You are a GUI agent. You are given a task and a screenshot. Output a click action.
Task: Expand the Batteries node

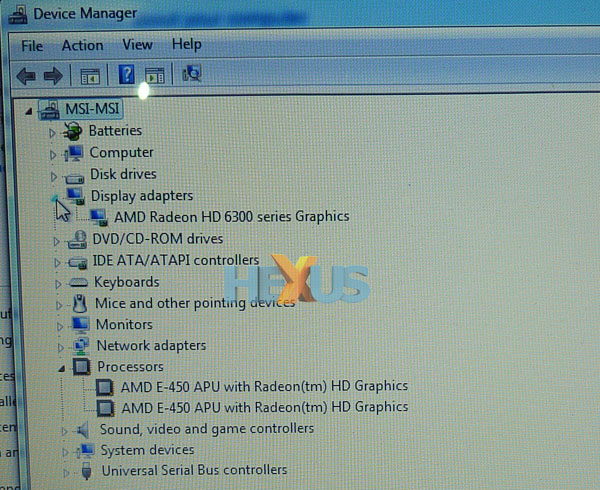point(52,133)
